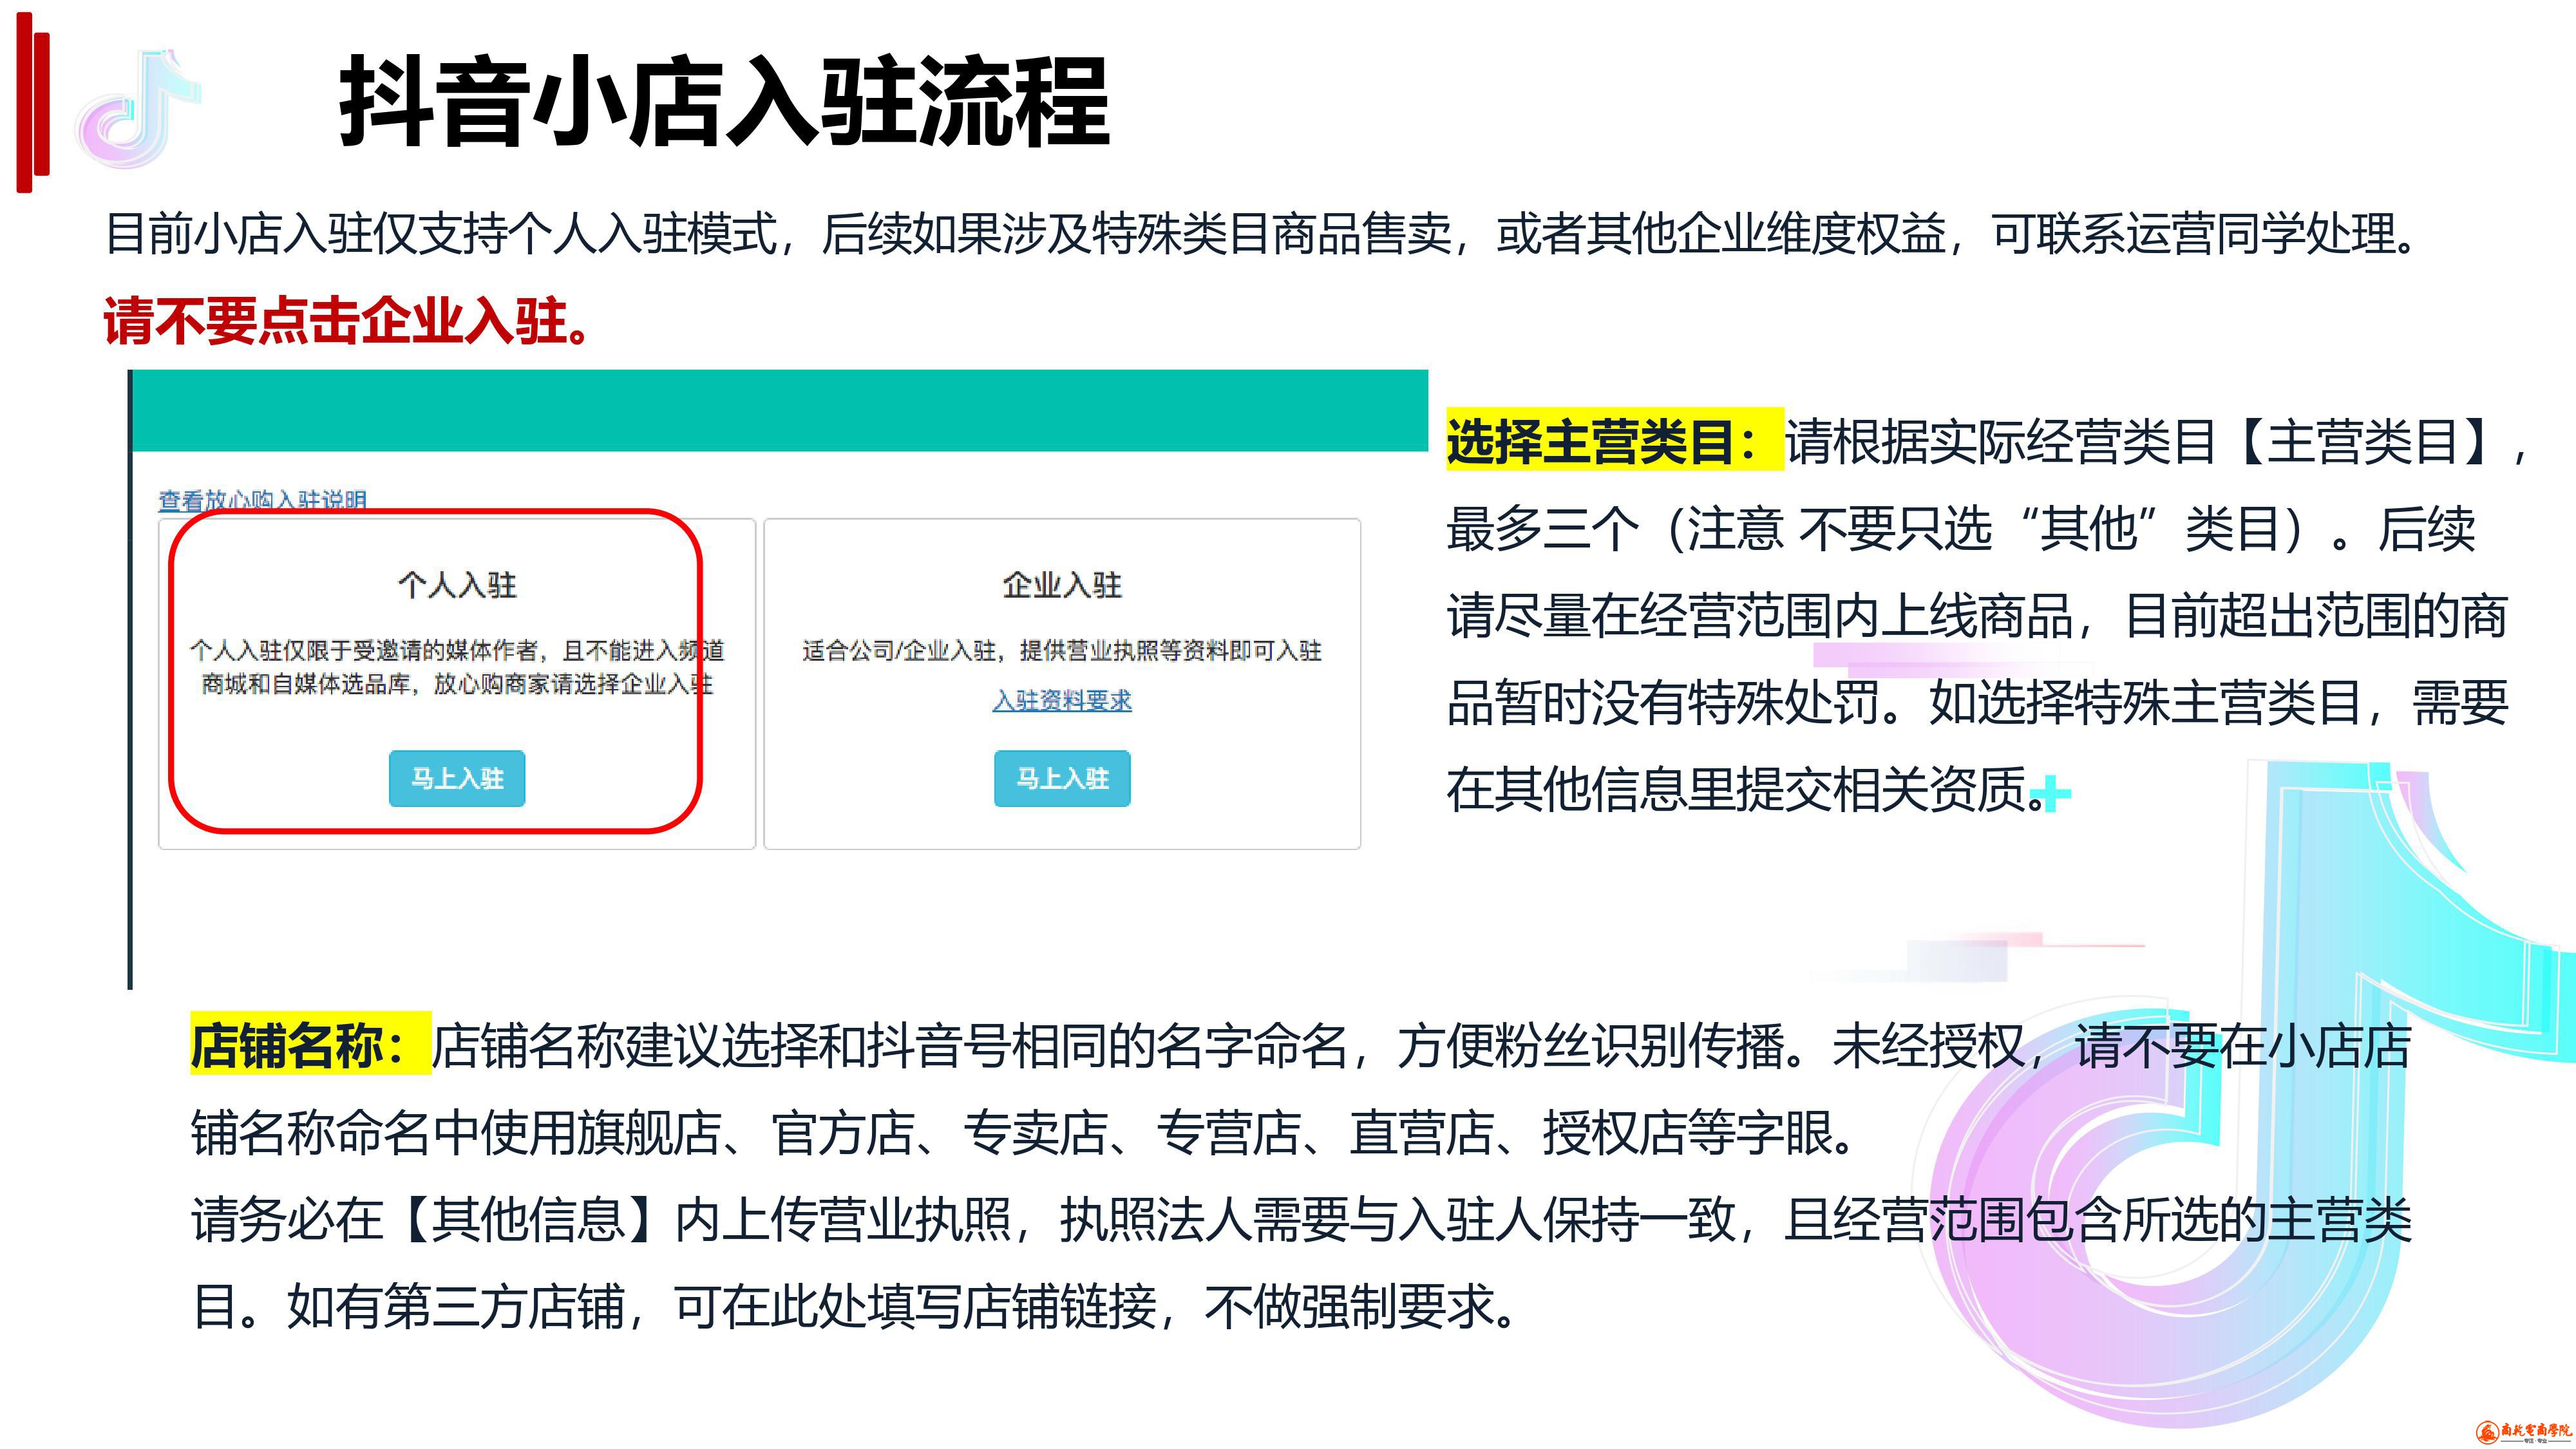This screenshot has height=1449, width=2576.
Task: Select the 个人入驻 card heading
Action: pos(457,585)
